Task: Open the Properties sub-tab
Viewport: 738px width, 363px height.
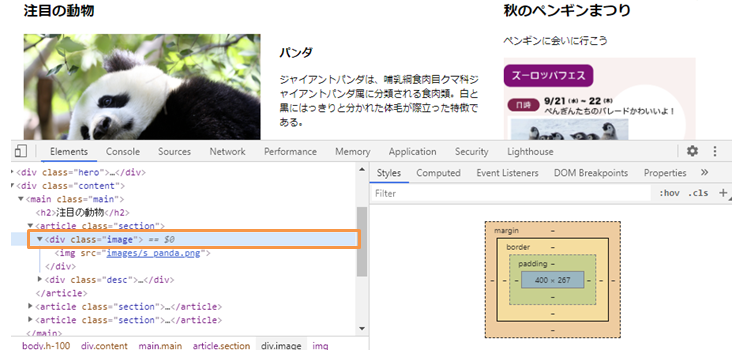Action: 665,173
